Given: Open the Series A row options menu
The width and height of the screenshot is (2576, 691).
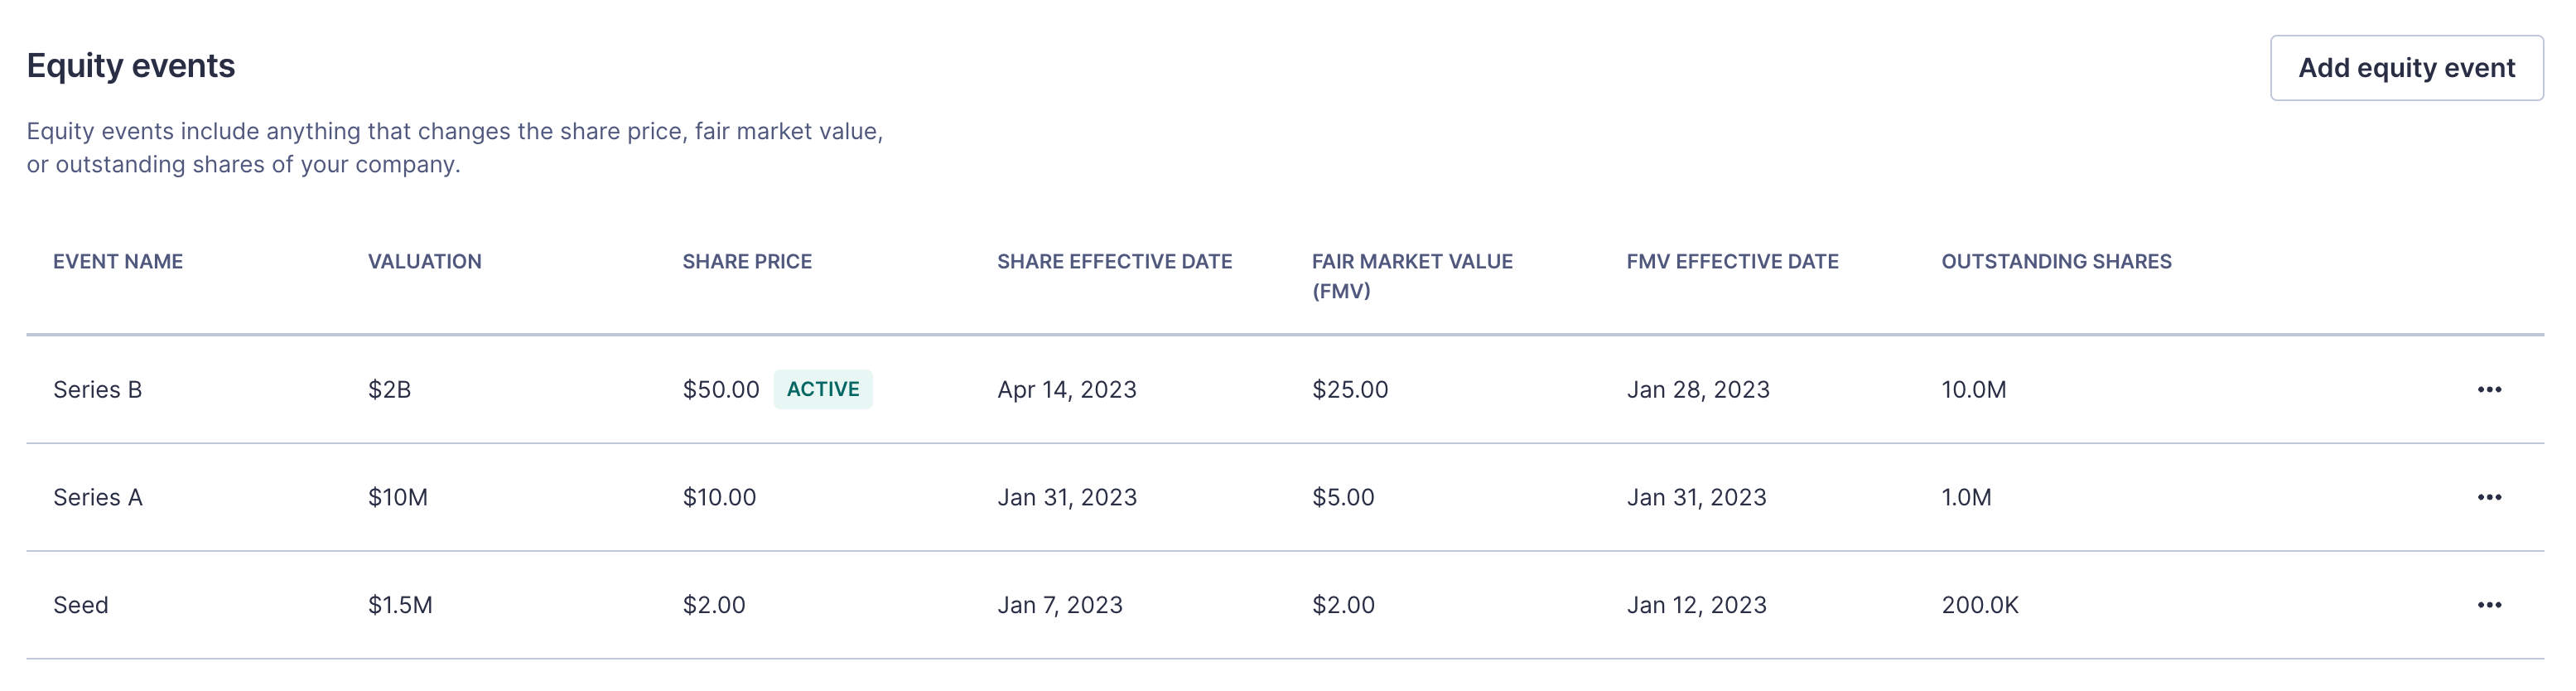Looking at the screenshot, I should [x=2488, y=497].
